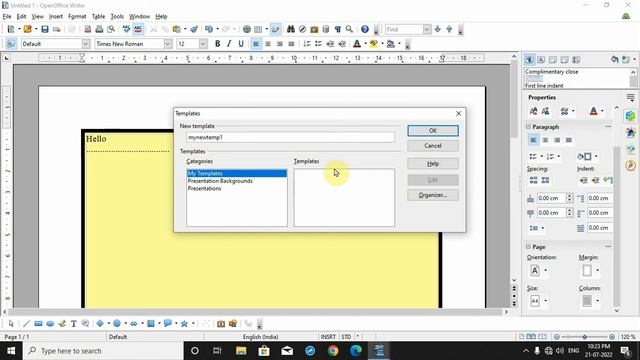Toggle the Show Draw Functions icon
This screenshot has height=360, width=640.
(276, 29)
